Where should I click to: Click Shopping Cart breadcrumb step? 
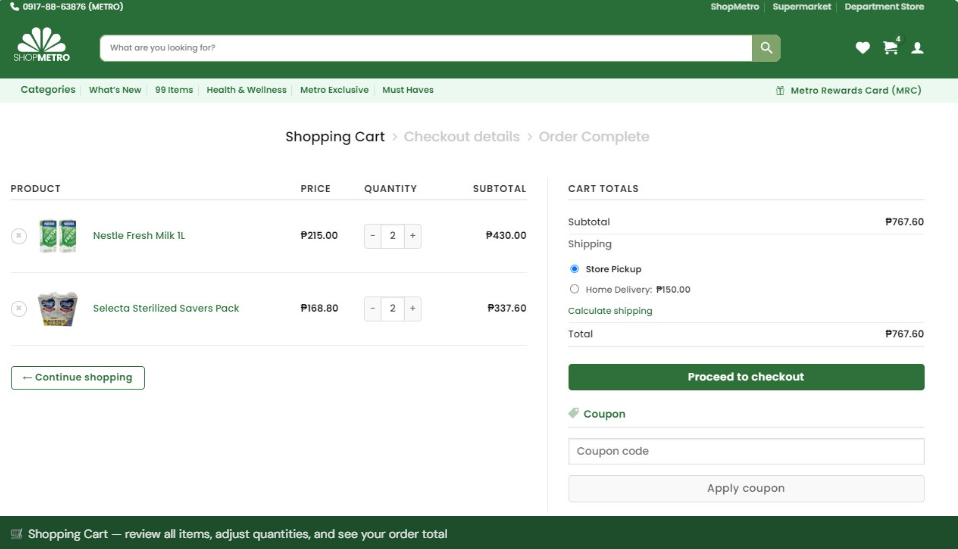tap(335, 137)
